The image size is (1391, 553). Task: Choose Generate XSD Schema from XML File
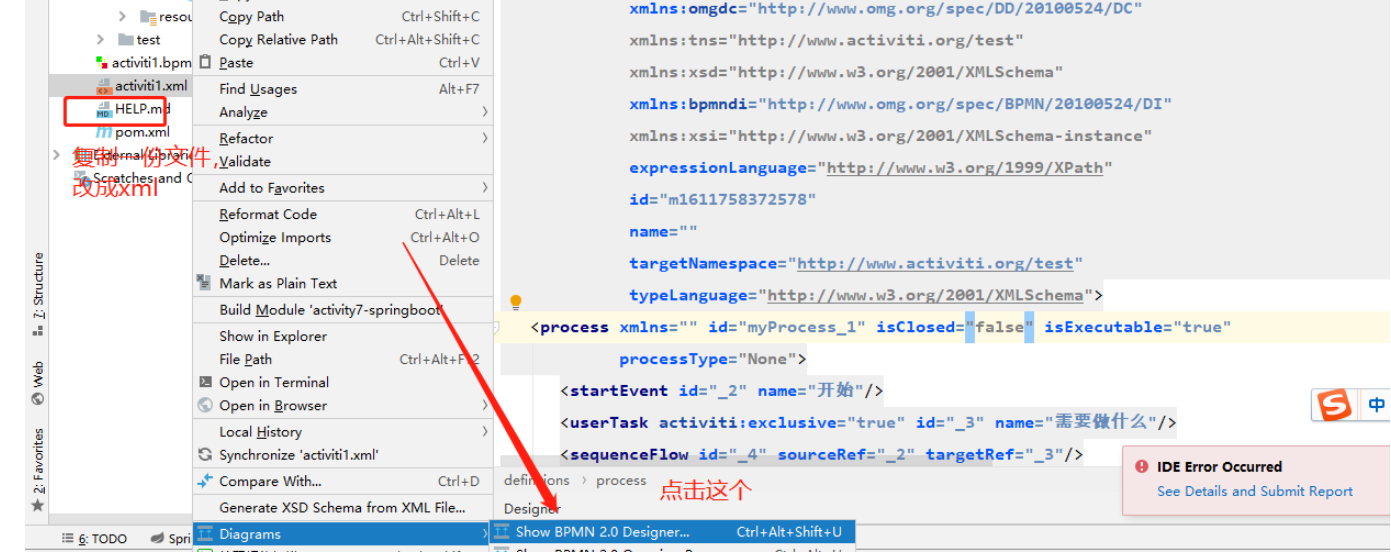341,507
